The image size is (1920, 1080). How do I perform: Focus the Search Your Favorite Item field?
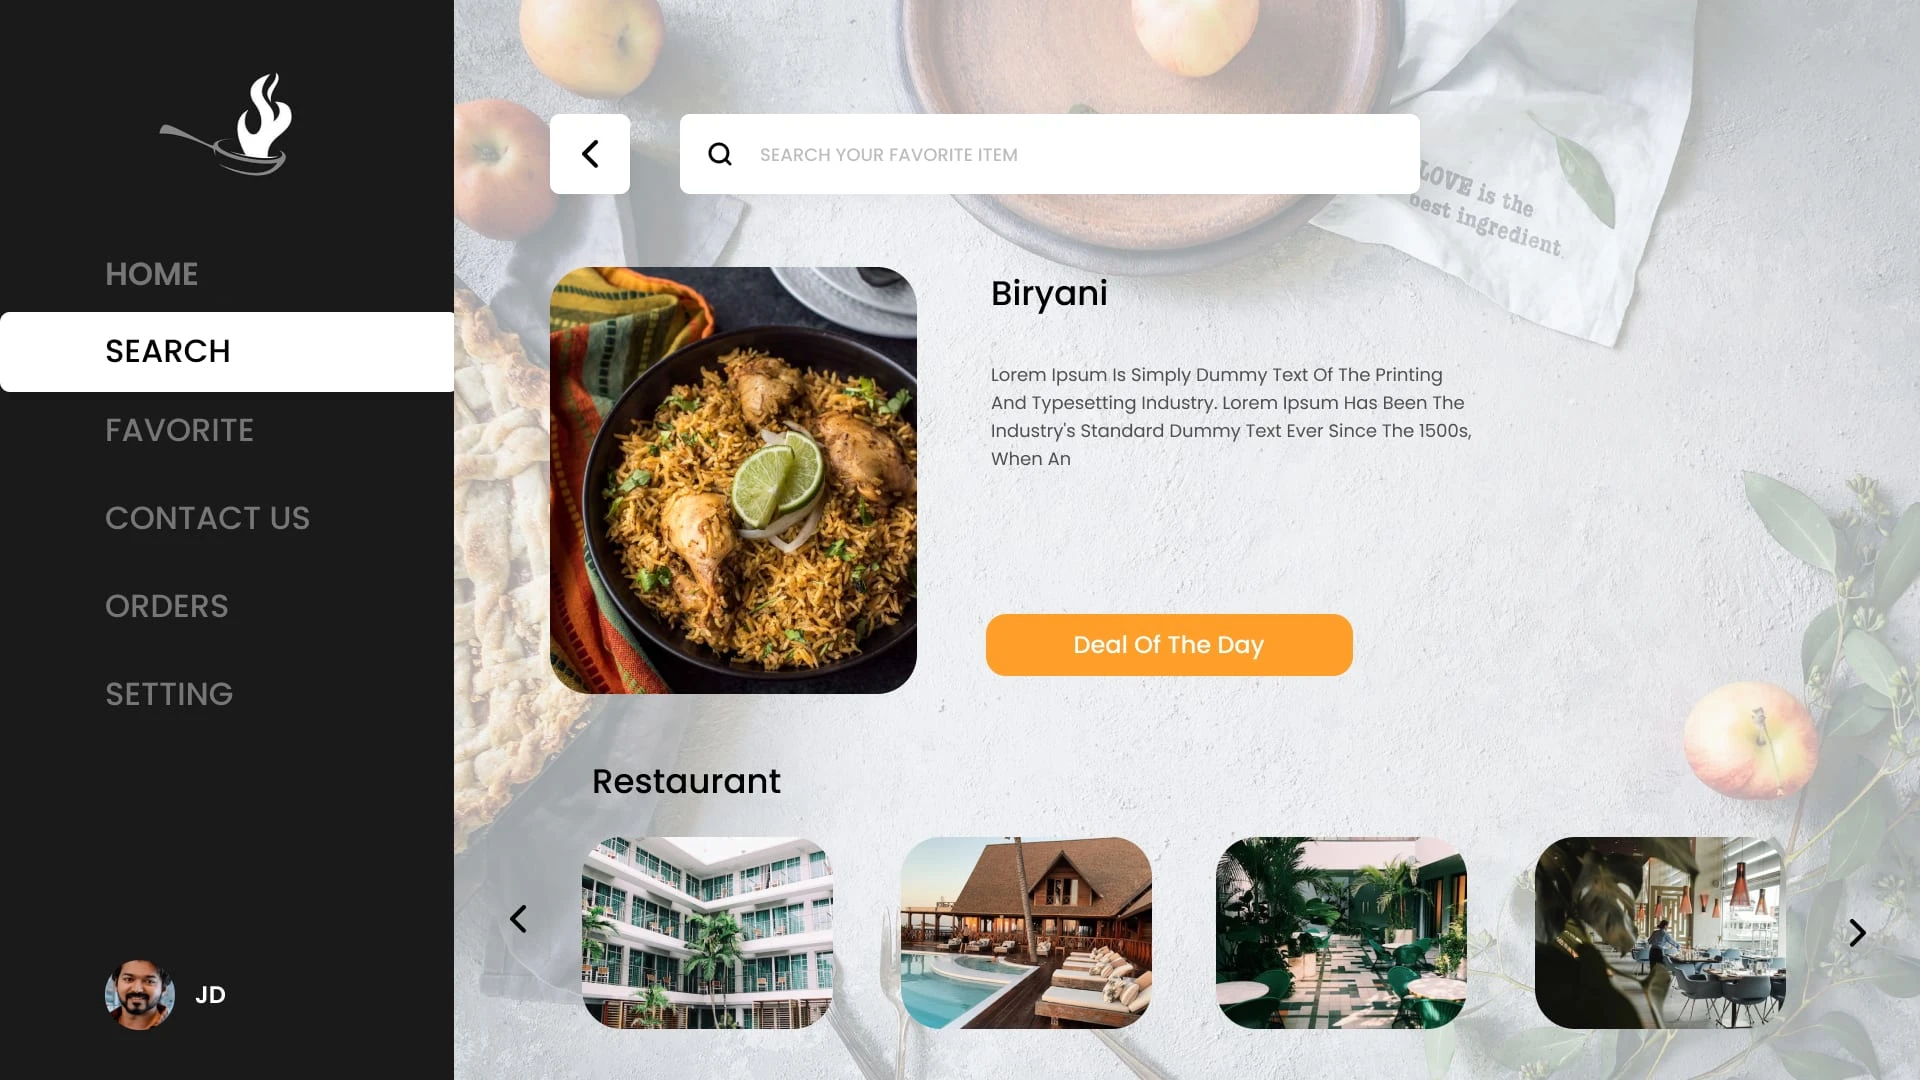(1050, 154)
